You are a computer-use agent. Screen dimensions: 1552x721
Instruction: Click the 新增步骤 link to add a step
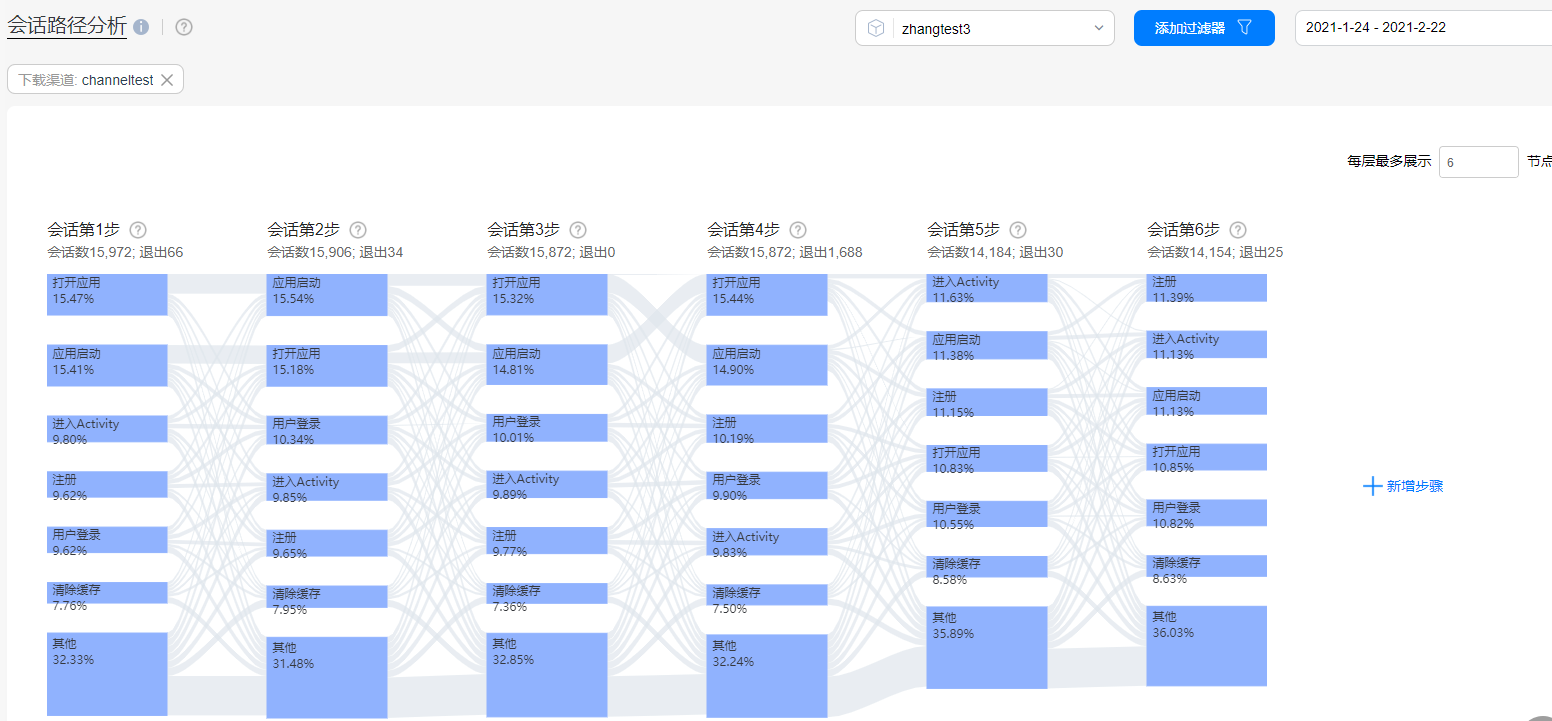tap(1412, 485)
